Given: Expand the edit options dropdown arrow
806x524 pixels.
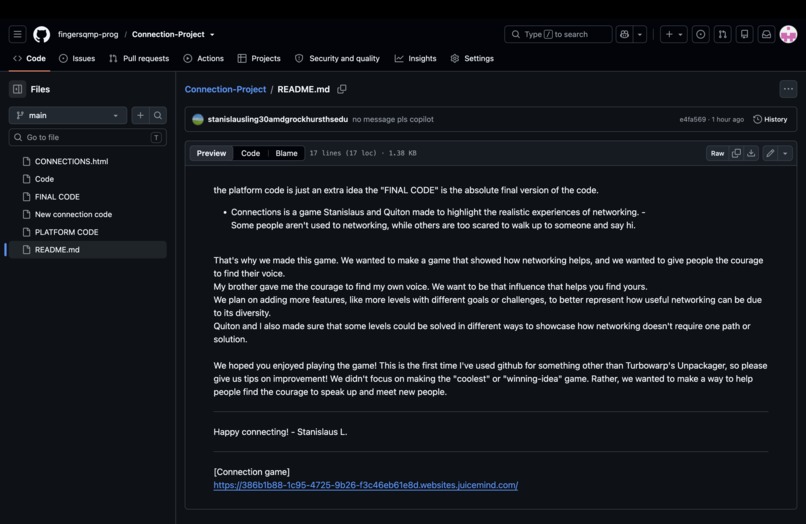Looking at the screenshot, I should coord(785,153).
